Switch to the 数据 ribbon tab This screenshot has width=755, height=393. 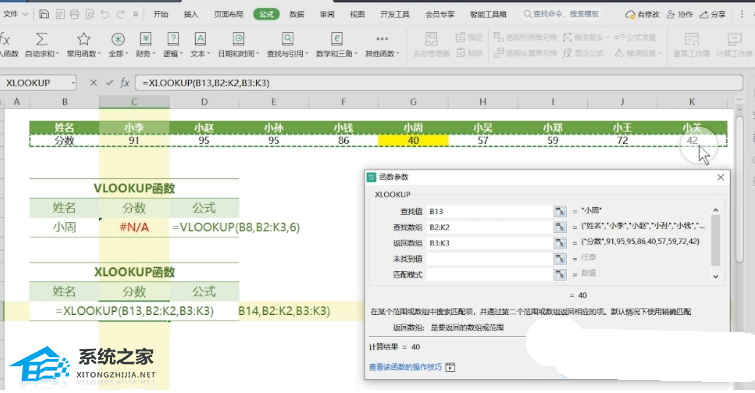click(x=297, y=14)
